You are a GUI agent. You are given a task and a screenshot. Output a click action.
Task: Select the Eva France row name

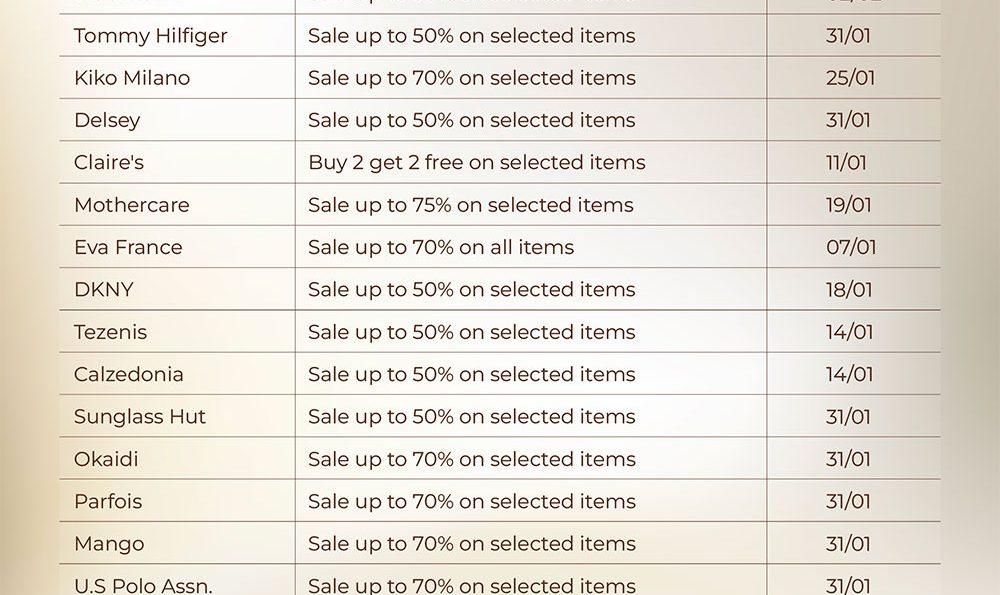coord(128,247)
